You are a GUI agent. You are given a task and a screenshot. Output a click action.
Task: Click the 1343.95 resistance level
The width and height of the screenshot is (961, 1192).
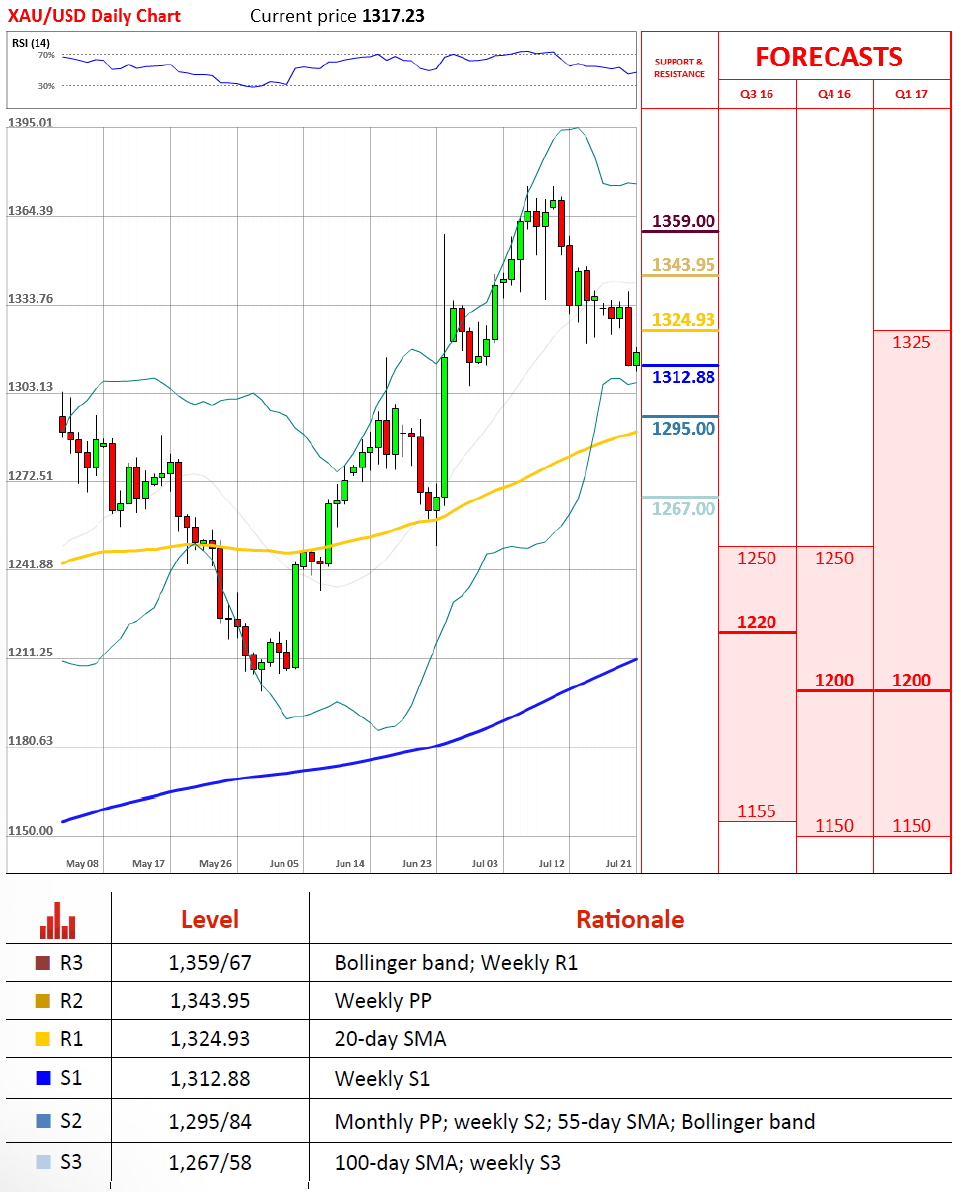pyautogui.click(x=683, y=265)
